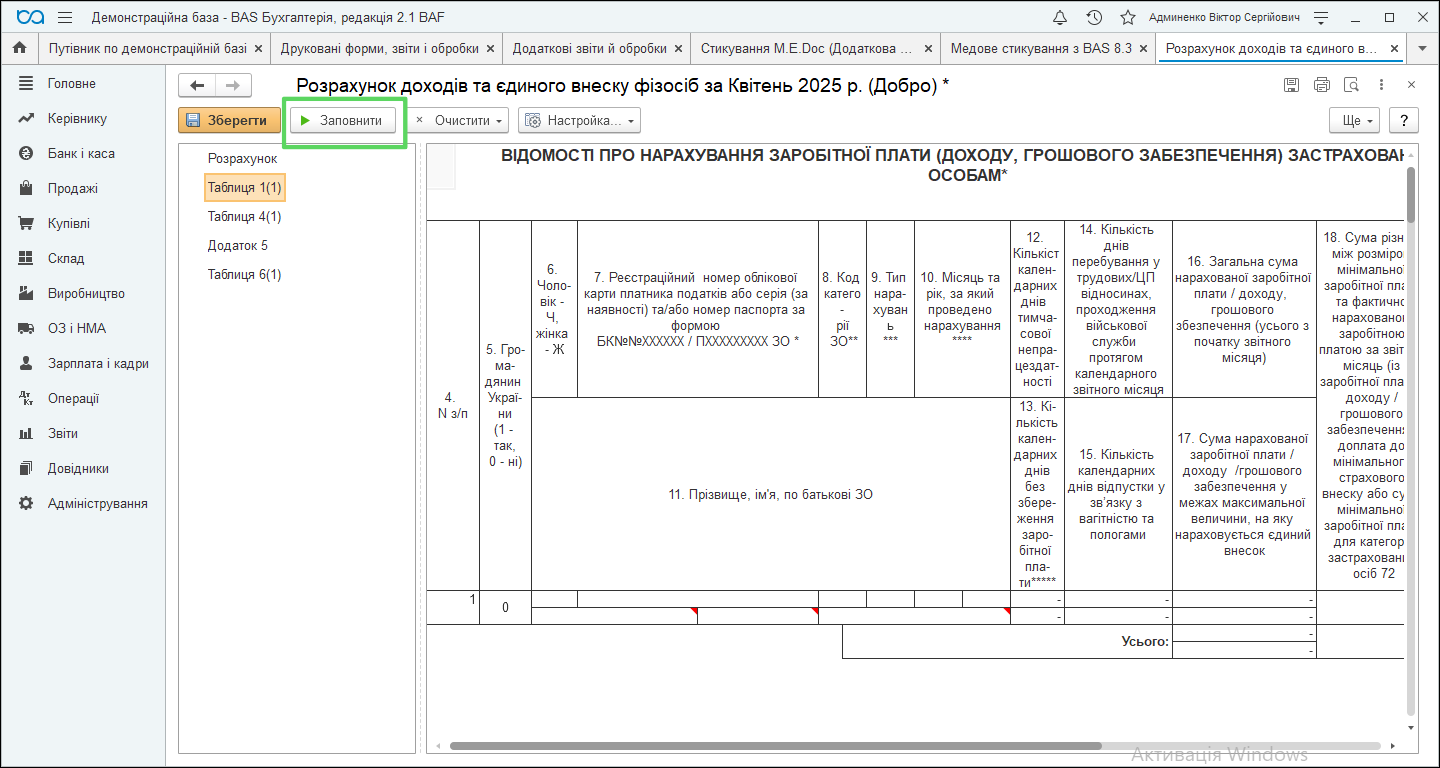1440x768 pixels.
Task: Click column header 11. Прізвище, ім'я, по батькові ЗО
Action: pos(770,494)
